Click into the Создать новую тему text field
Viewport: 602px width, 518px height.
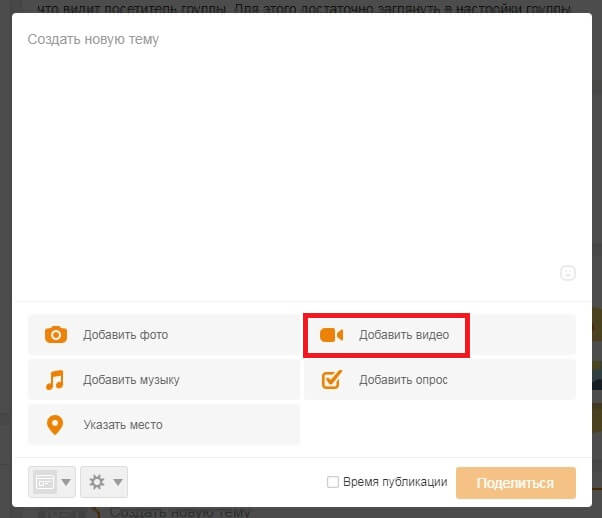coord(301,157)
